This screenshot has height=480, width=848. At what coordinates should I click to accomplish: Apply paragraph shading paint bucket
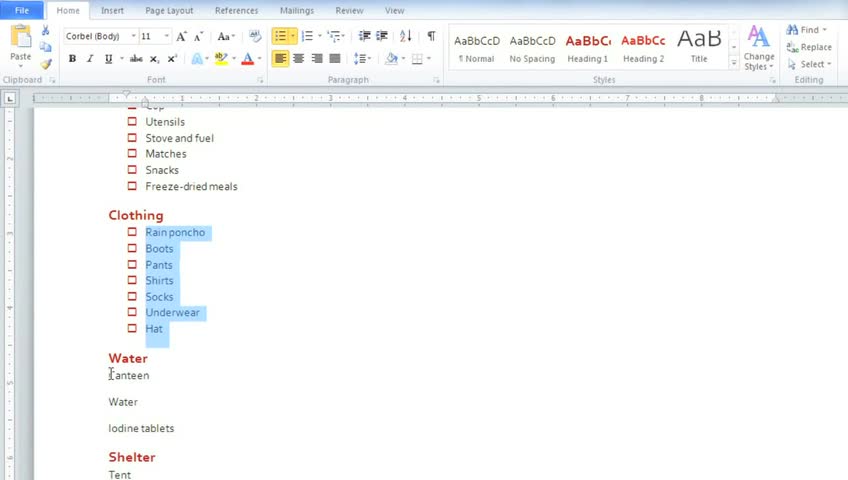pyautogui.click(x=391, y=58)
